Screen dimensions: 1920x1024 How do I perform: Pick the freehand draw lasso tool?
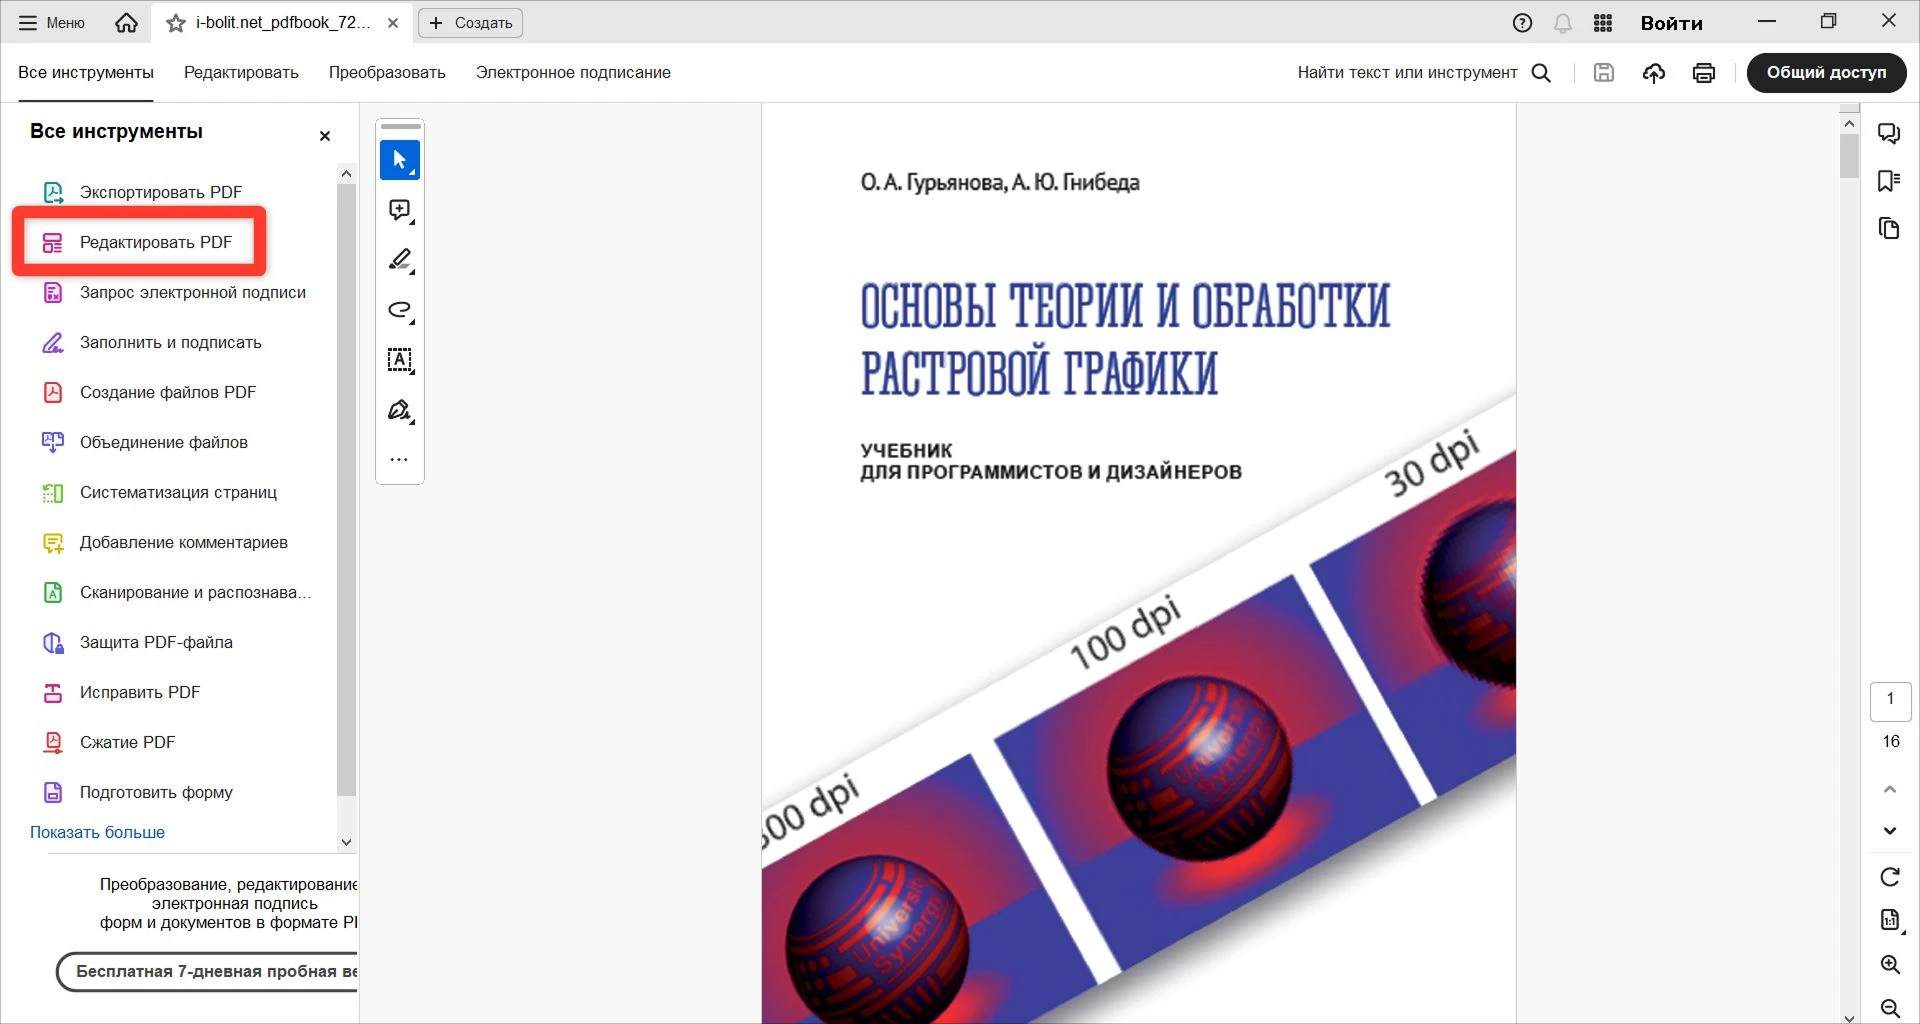(x=399, y=310)
